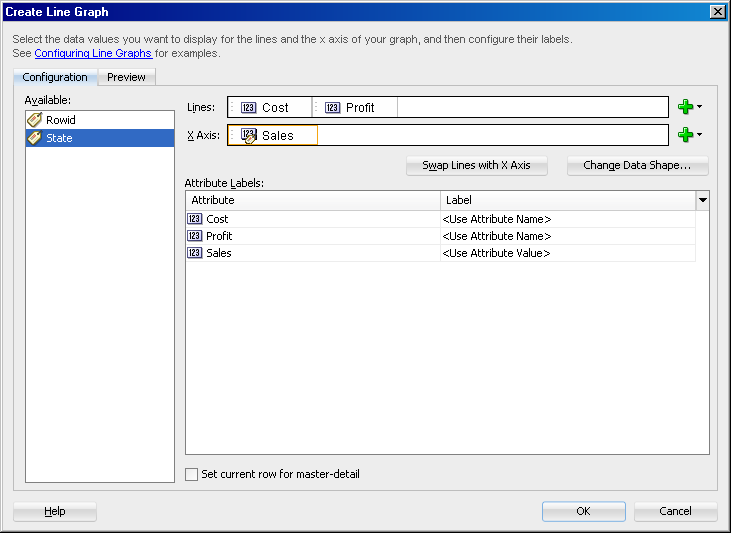The image size is (731, 533).
Task: Select the Sales chip in X Axis field
Action: [273, 136]
